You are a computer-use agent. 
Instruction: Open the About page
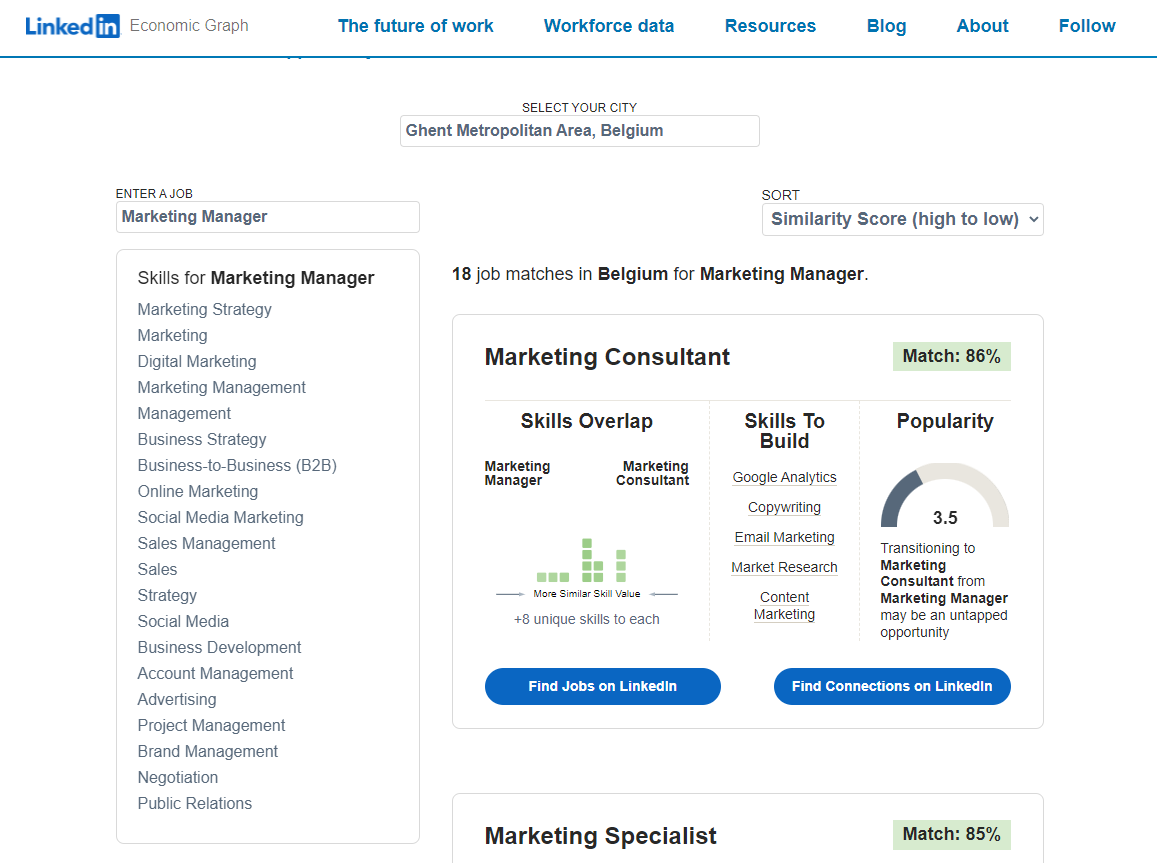tap(982, 26)
